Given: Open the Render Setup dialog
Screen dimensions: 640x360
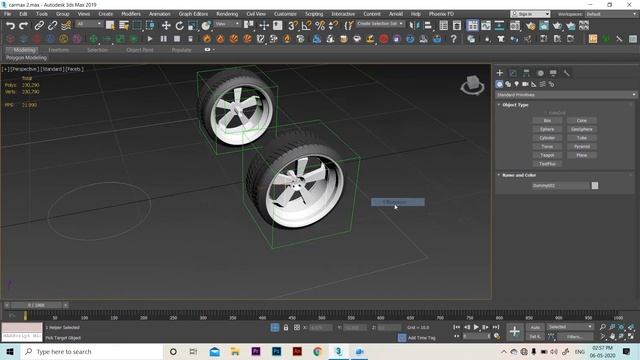Looking at the screenshot, I should (x=530, y=26).
